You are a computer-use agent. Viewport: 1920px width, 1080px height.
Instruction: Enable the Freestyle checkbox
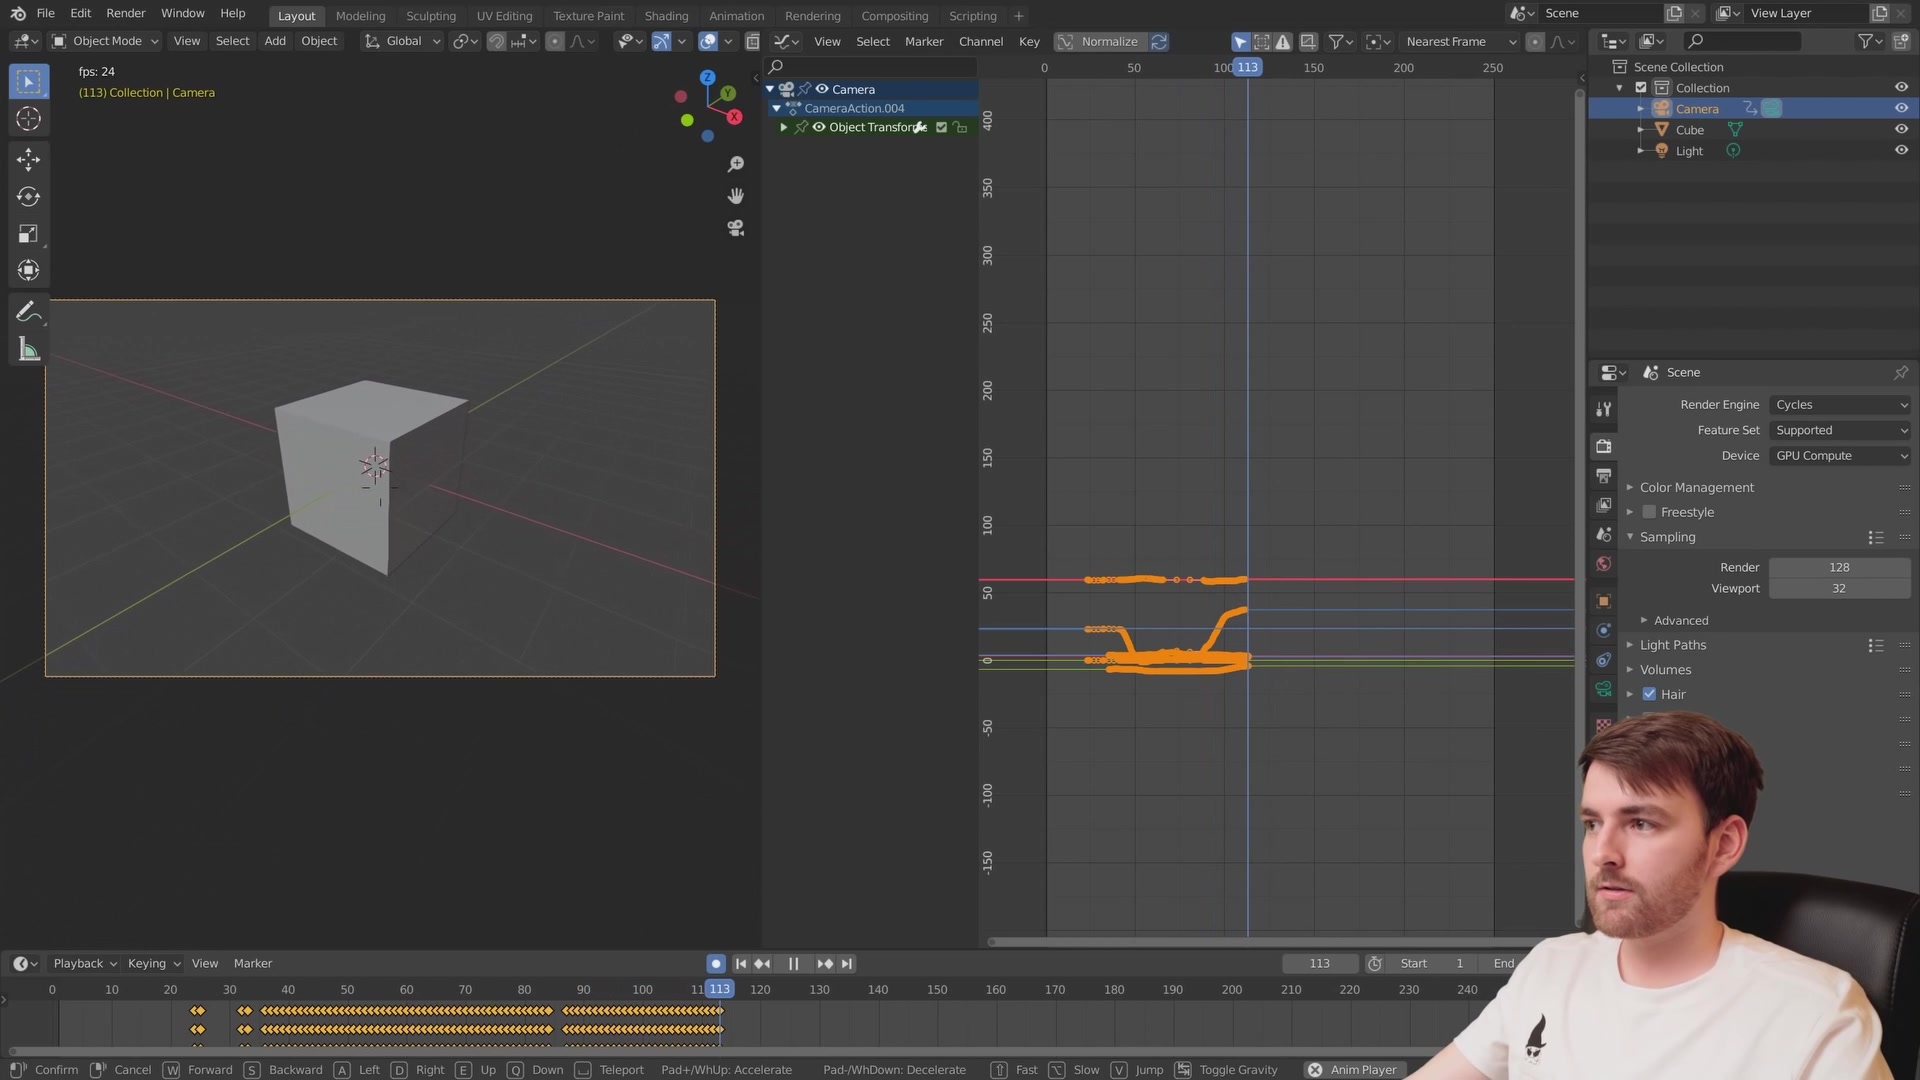point(1649,512)
